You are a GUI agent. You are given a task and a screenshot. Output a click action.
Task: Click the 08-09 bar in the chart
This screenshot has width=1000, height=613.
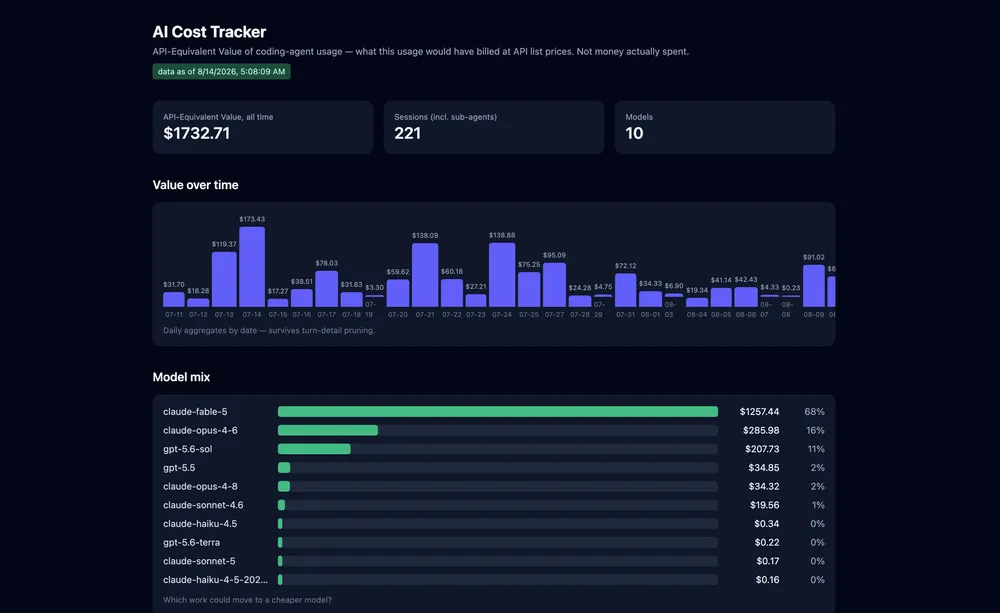tap(814, 286)
